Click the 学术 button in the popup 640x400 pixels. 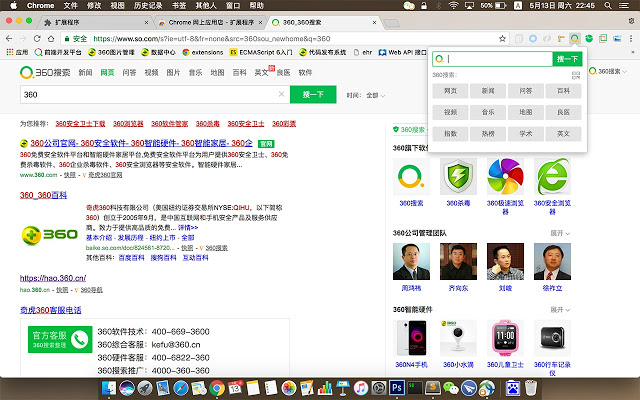click(526, 133)
